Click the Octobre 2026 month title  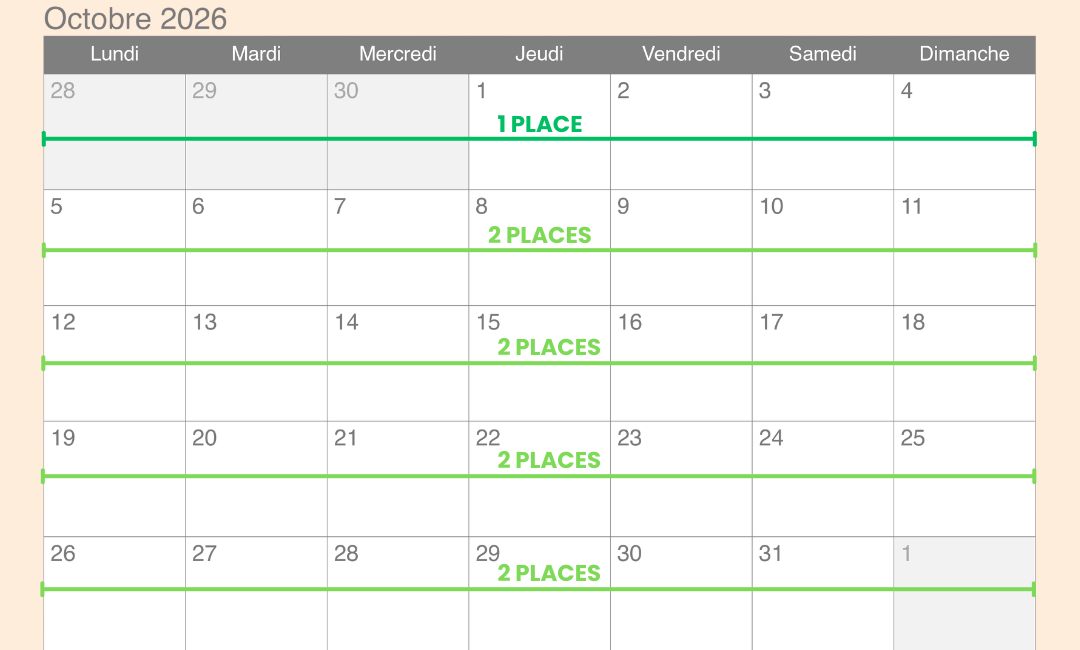pyautogui.click(x=136, y=18)
